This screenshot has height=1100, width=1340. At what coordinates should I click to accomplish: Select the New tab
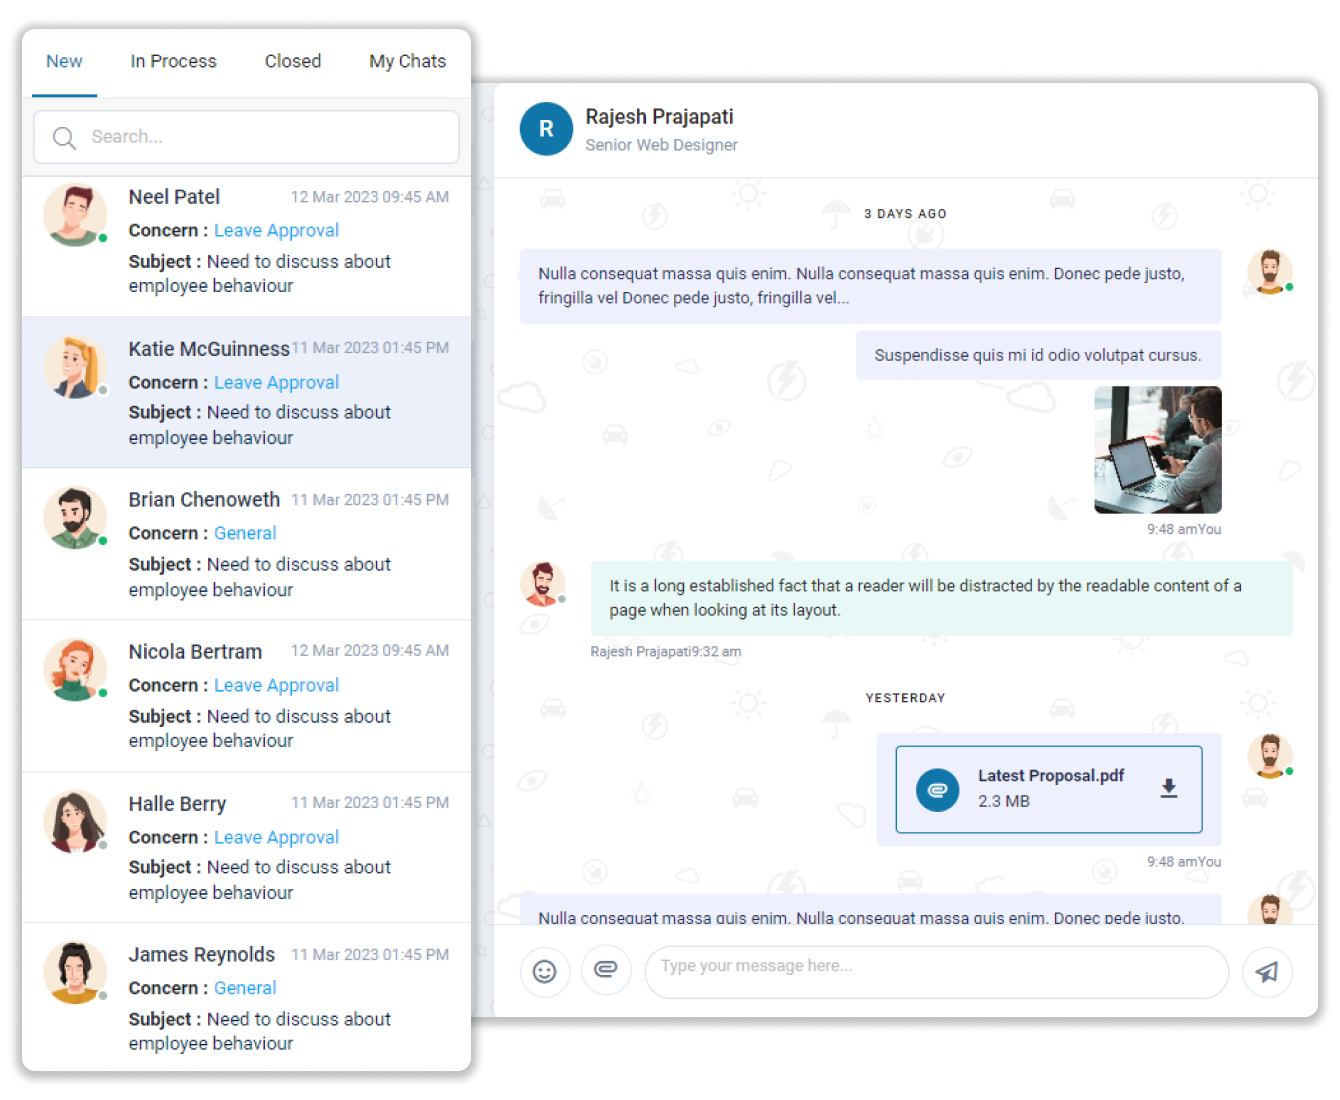click(x=64, y=61)
